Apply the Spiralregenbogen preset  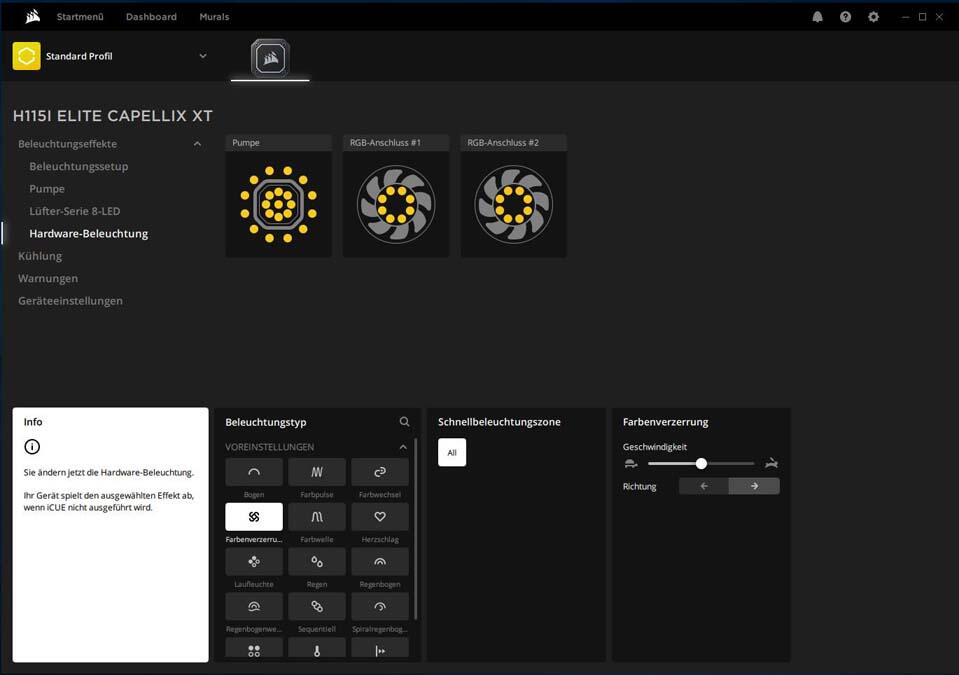click(x=380, y=607)
